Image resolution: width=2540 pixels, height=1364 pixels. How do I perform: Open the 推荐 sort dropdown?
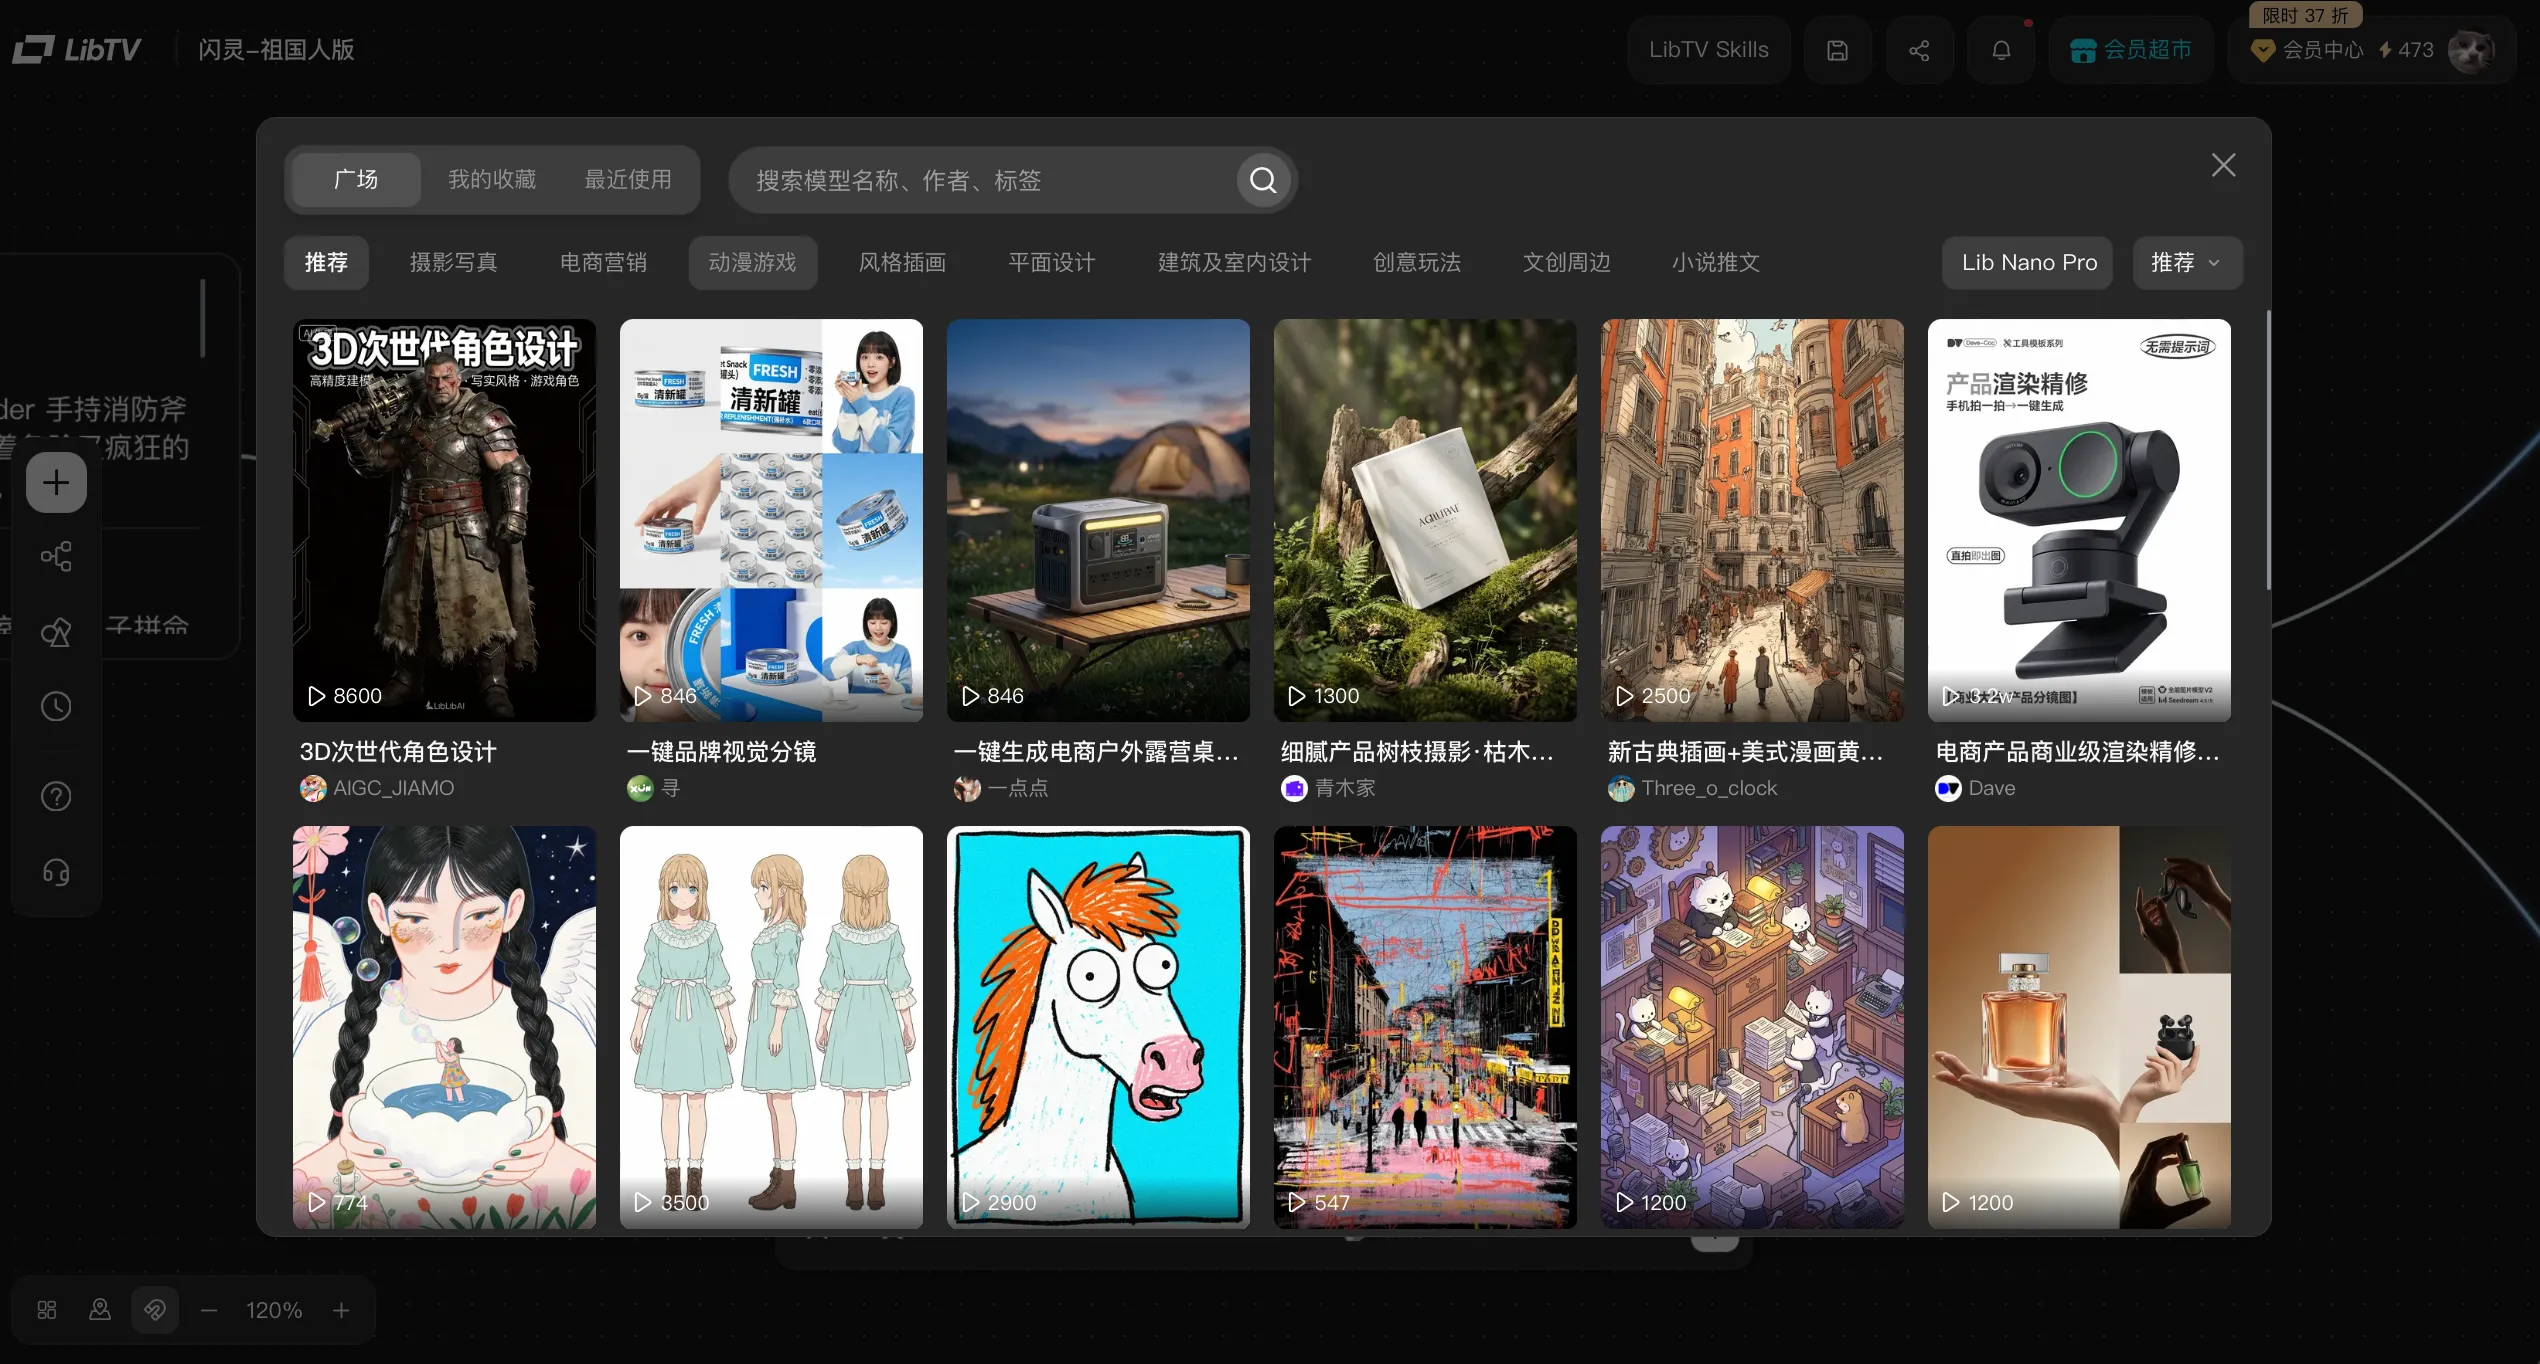tap(2187, 263)
